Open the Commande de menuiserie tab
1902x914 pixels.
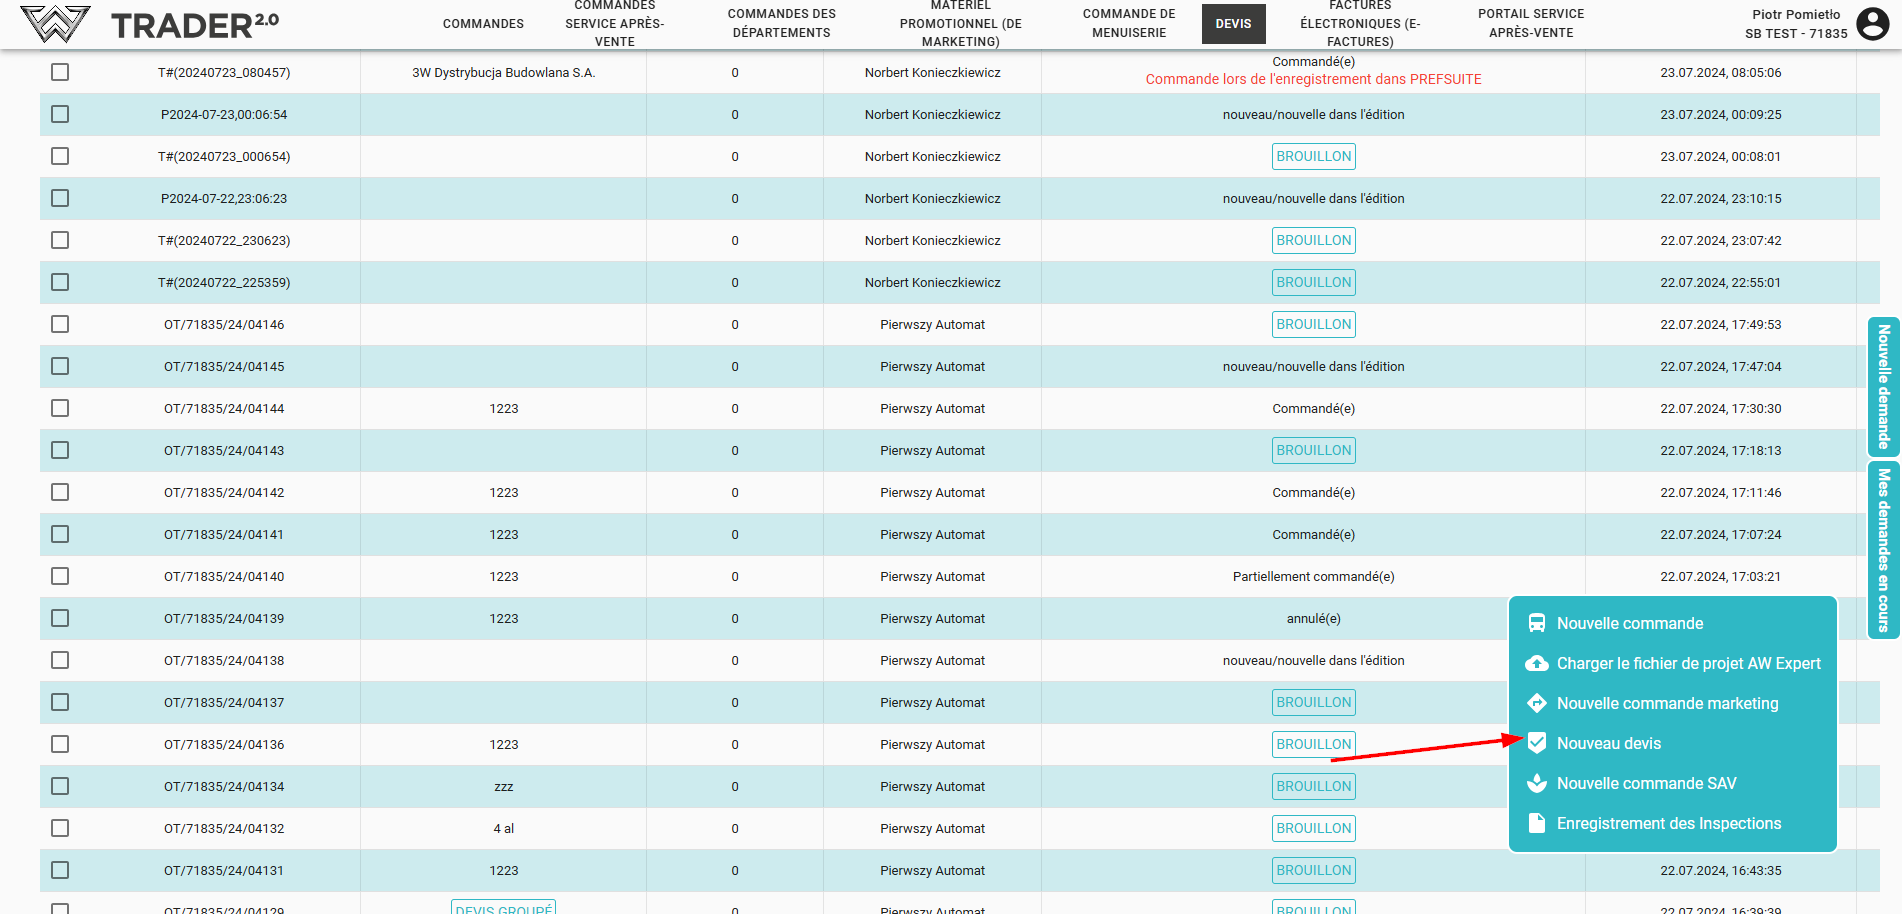click(1129, 23)
